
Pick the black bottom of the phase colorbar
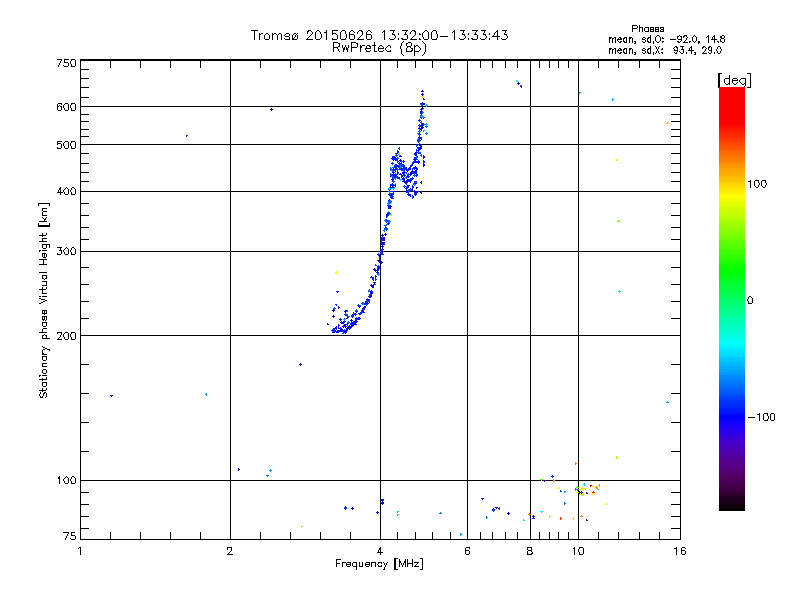[732, 503]
